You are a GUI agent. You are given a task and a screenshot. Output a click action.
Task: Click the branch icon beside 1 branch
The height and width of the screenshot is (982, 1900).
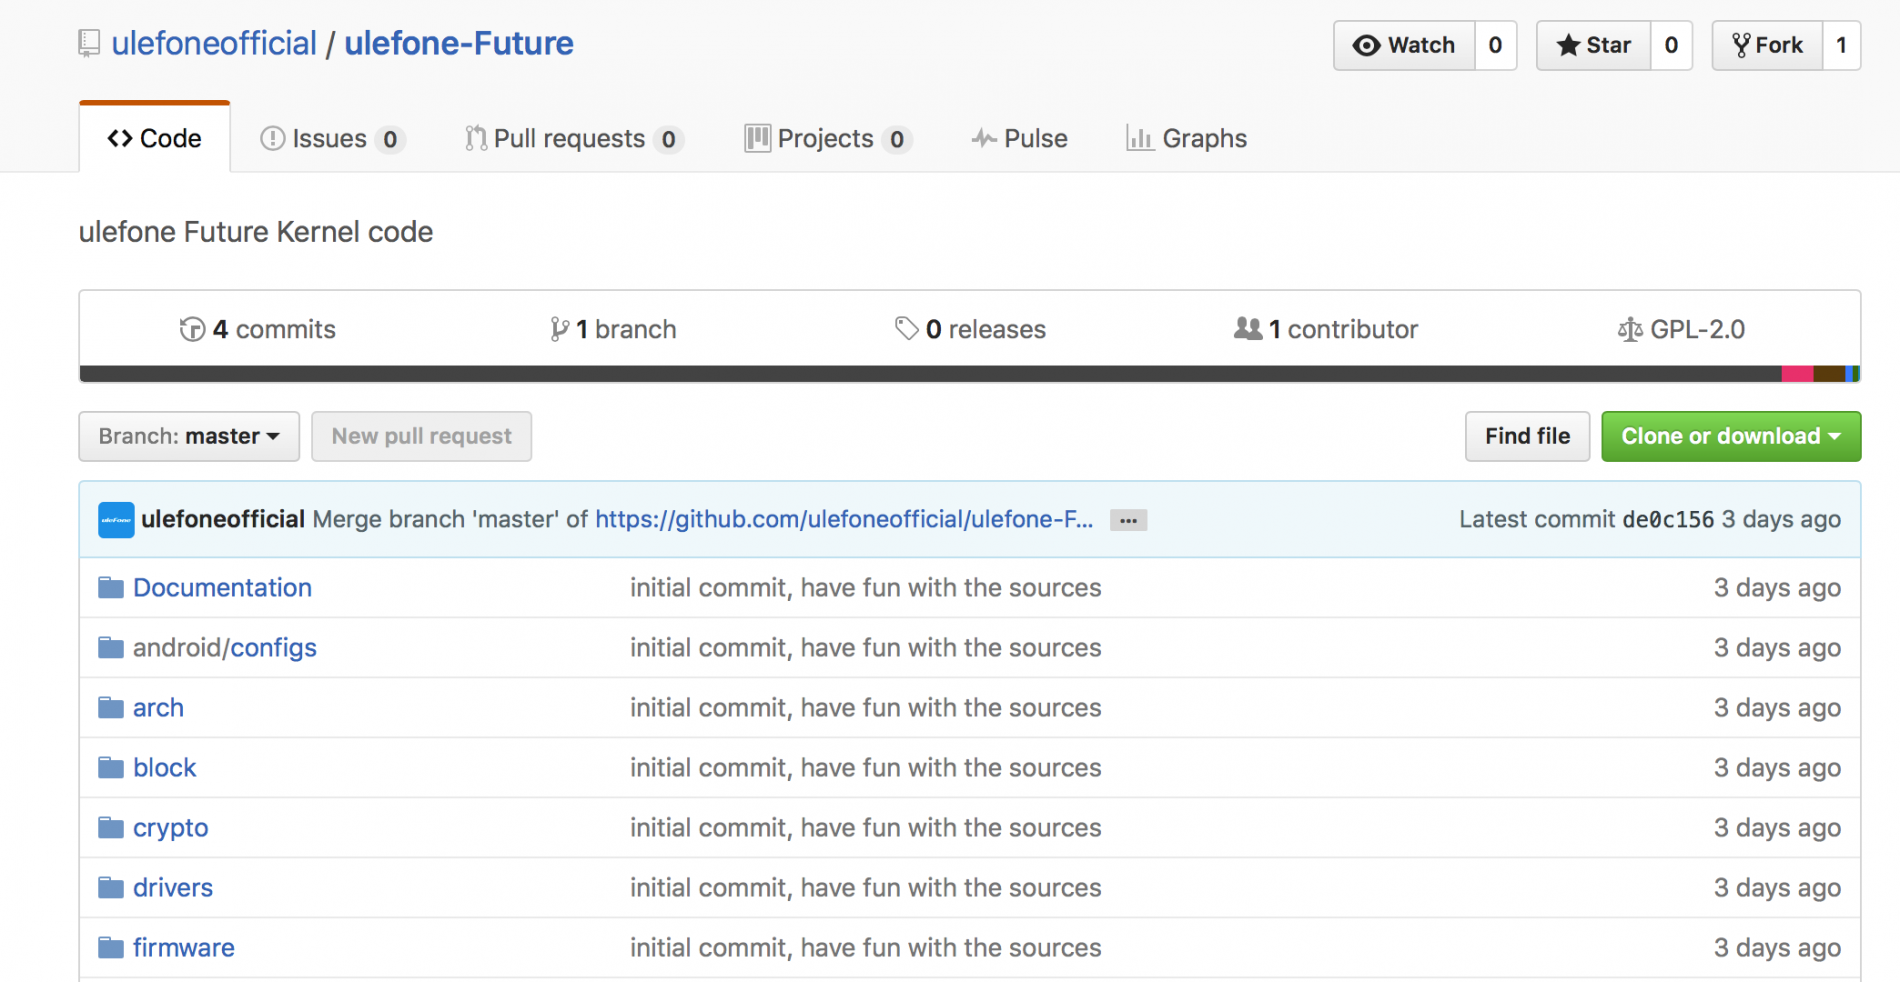tap(560, 329)
